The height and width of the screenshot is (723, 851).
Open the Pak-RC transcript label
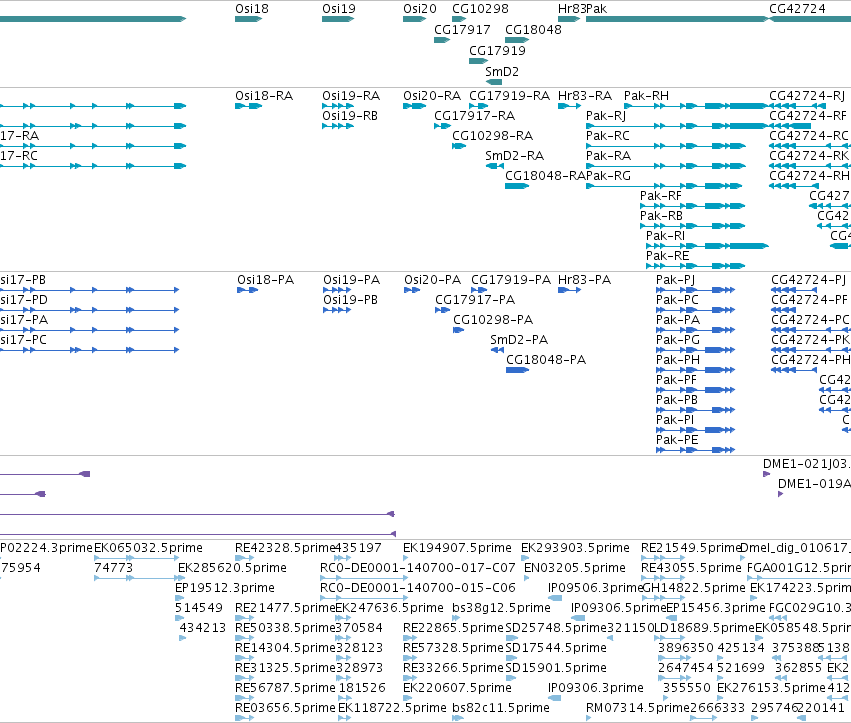(x=607, y=136)
